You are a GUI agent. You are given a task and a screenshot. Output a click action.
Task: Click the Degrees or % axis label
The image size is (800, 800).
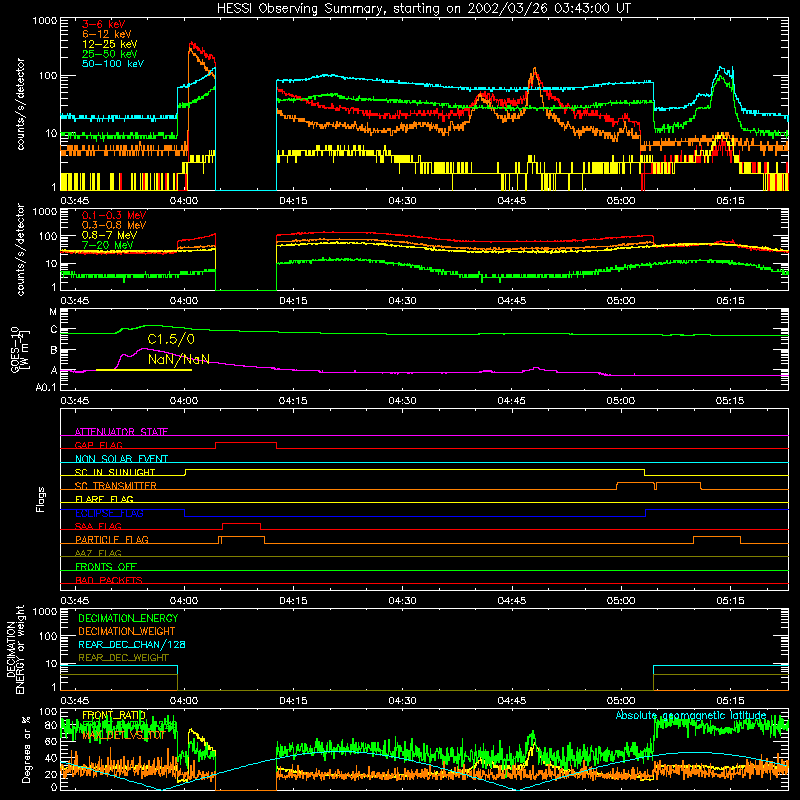click(x=26, y=749)
